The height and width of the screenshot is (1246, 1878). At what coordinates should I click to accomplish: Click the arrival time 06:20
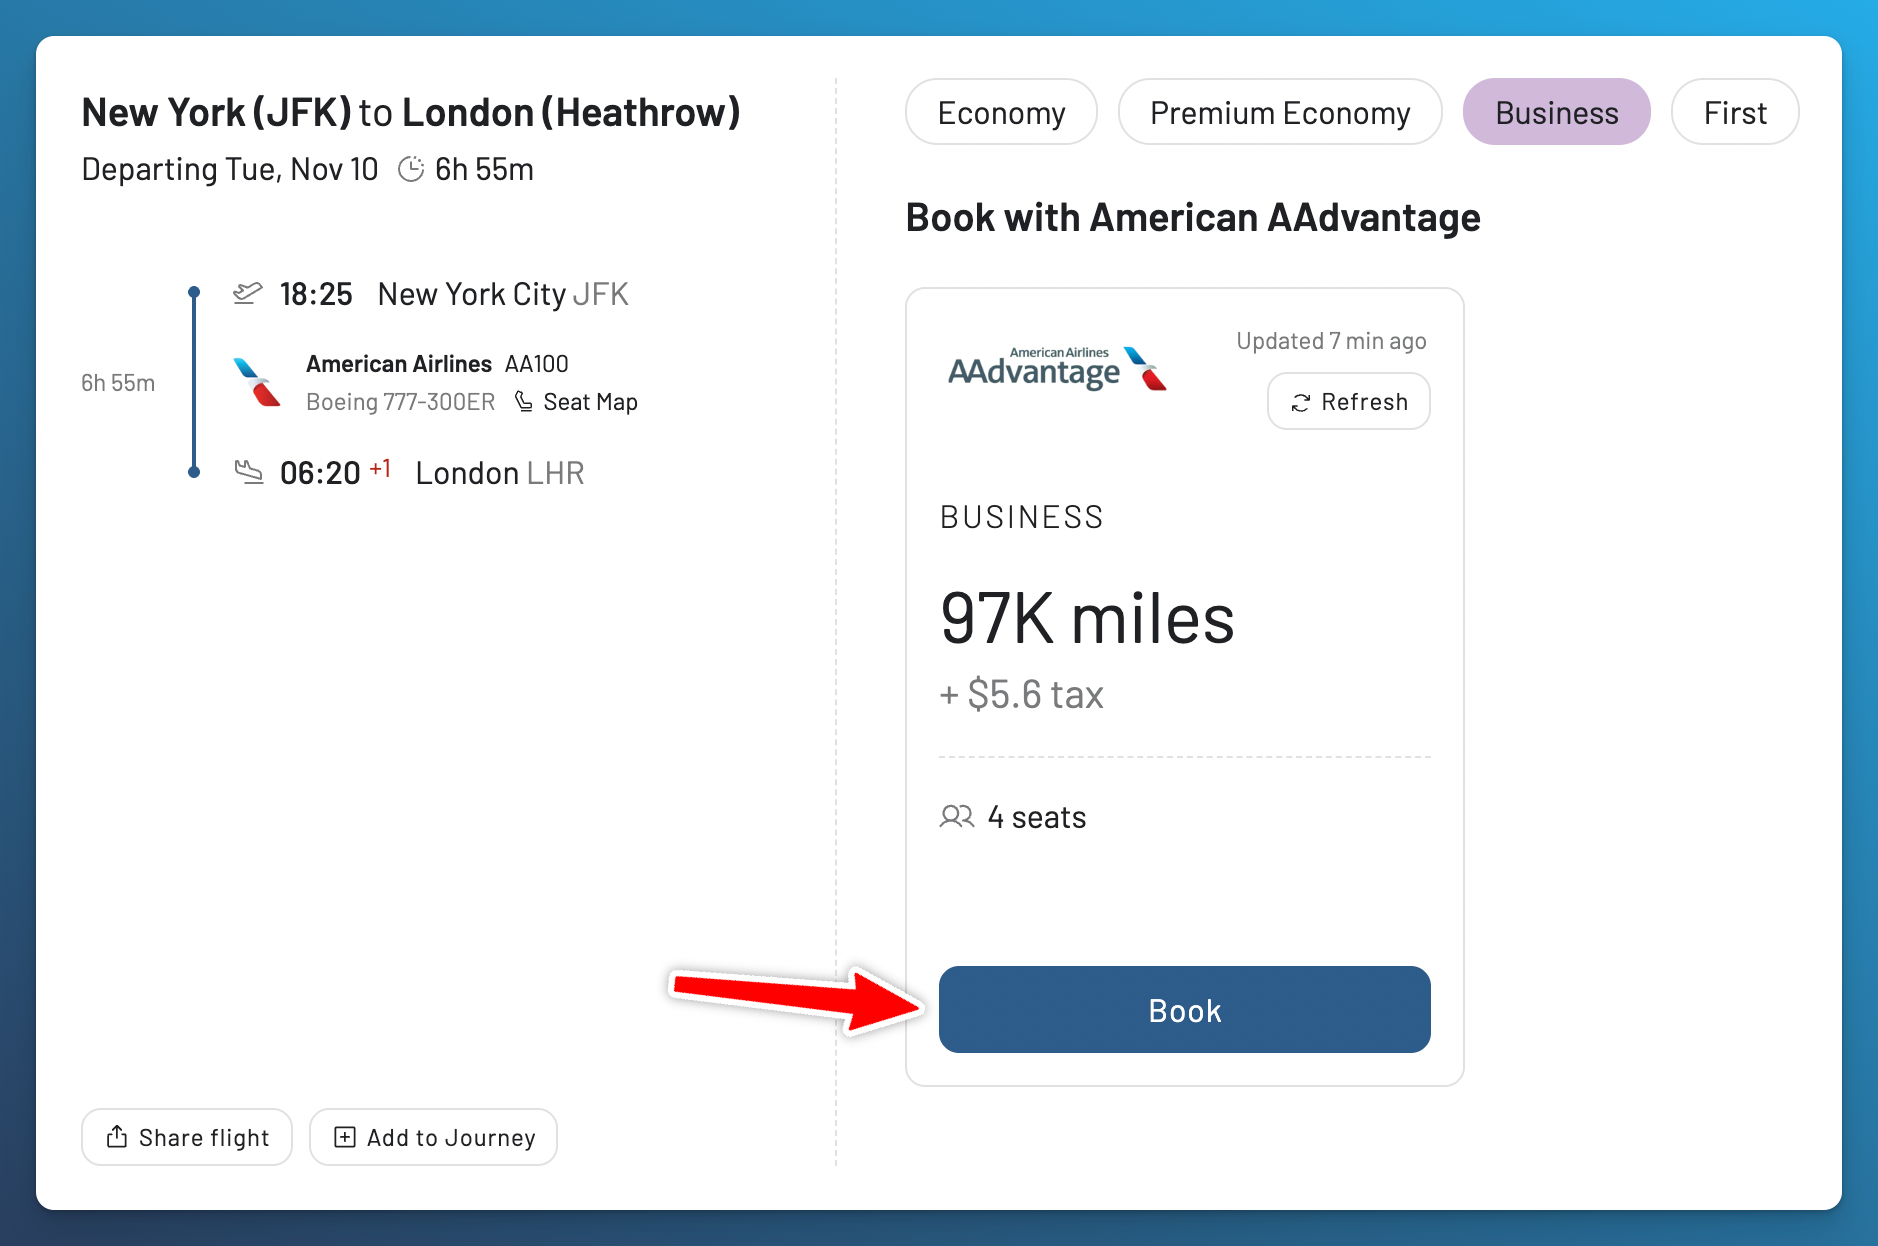[x=320, y=473]
